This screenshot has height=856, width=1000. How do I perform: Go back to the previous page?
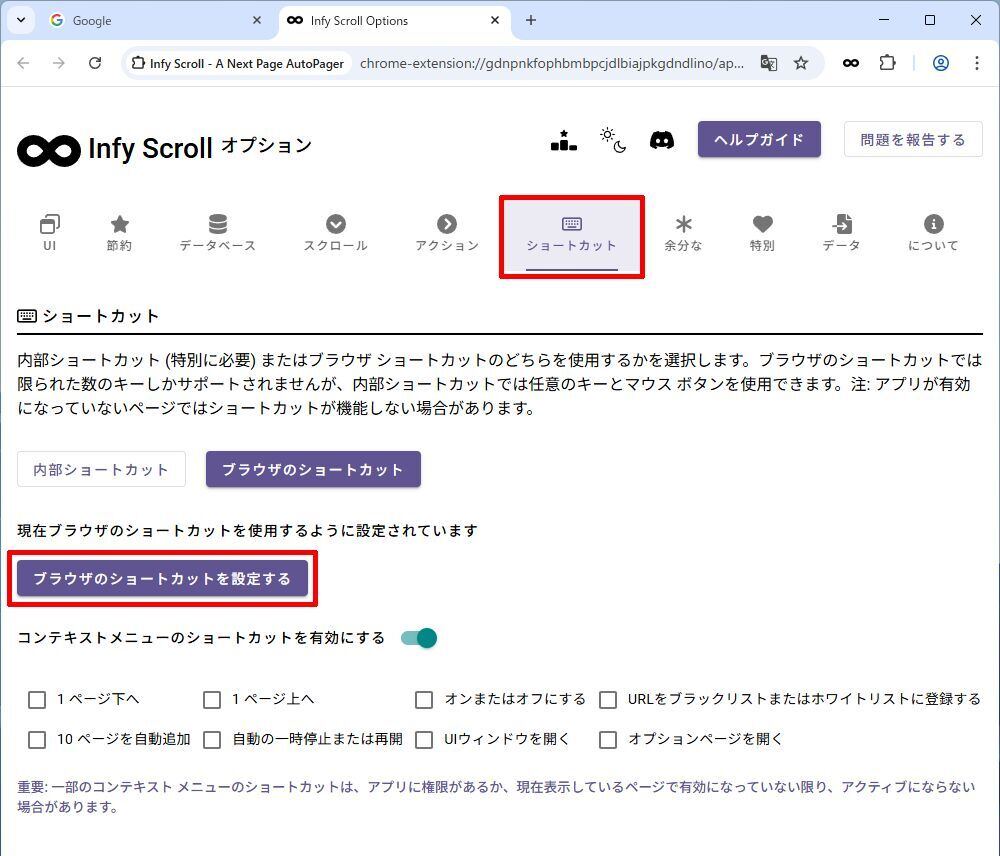pos(24,63)
